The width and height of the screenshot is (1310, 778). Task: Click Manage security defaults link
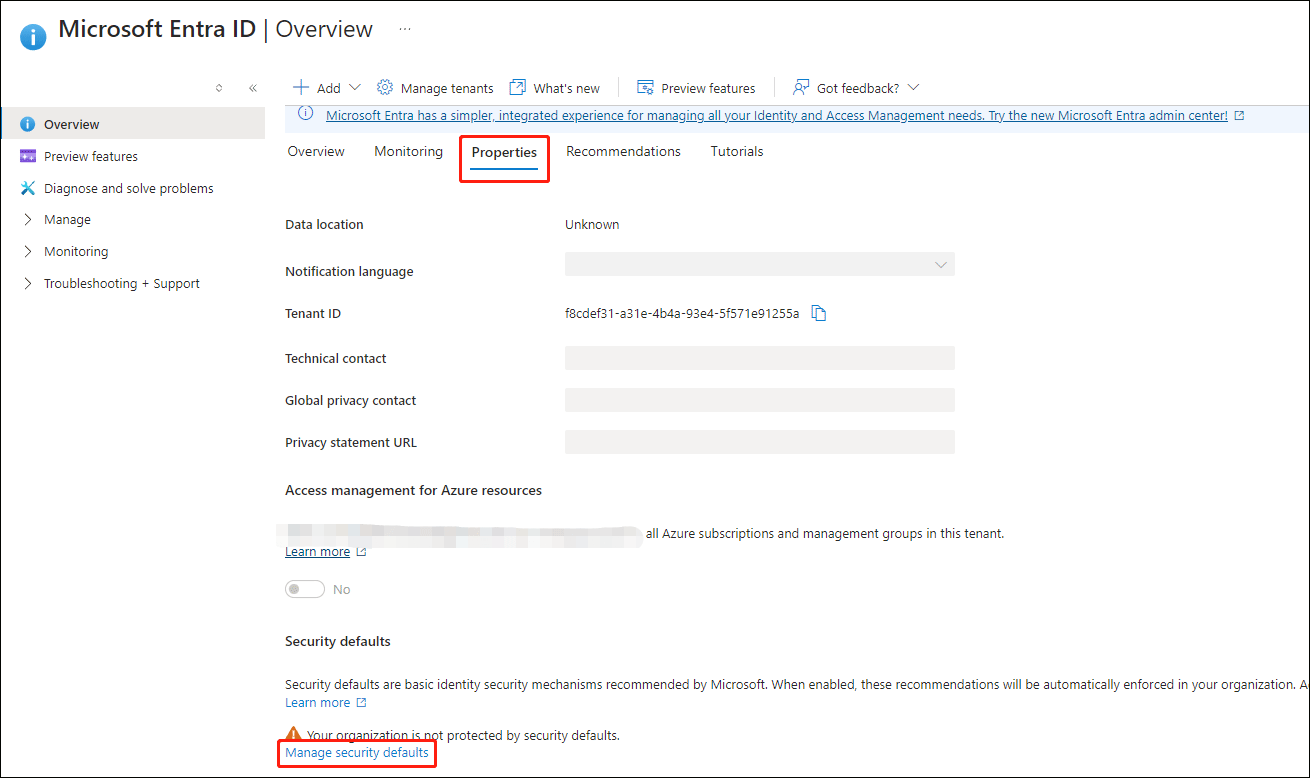pos(357,752)
